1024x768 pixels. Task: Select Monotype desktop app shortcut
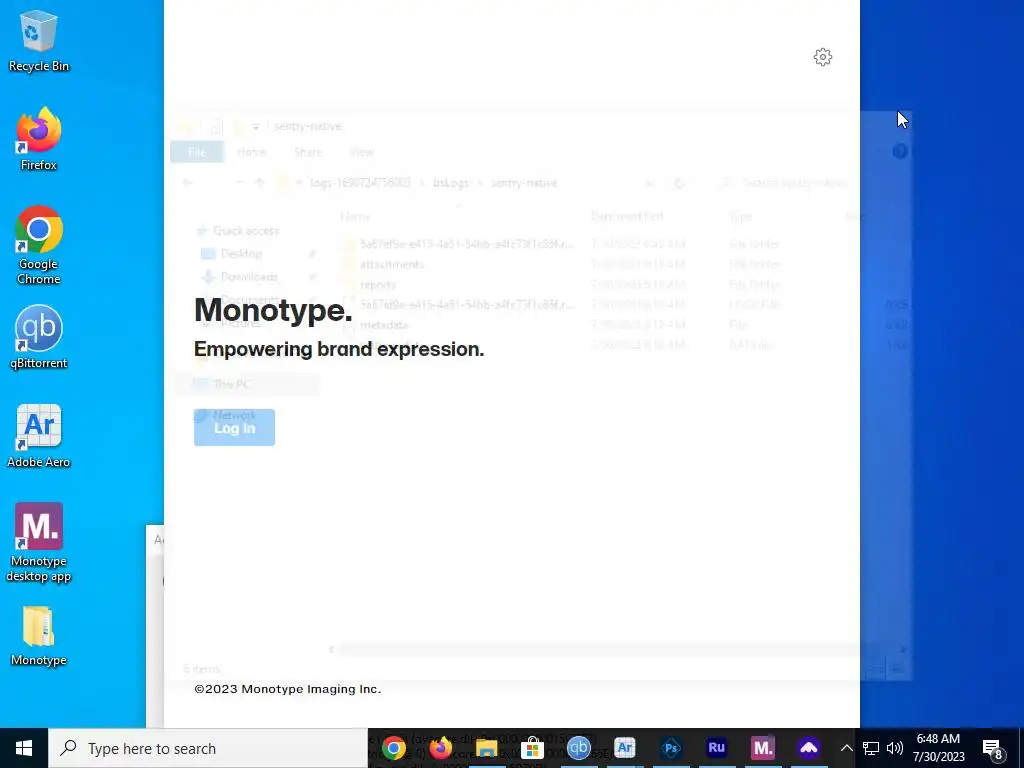[x=39, y=543]
